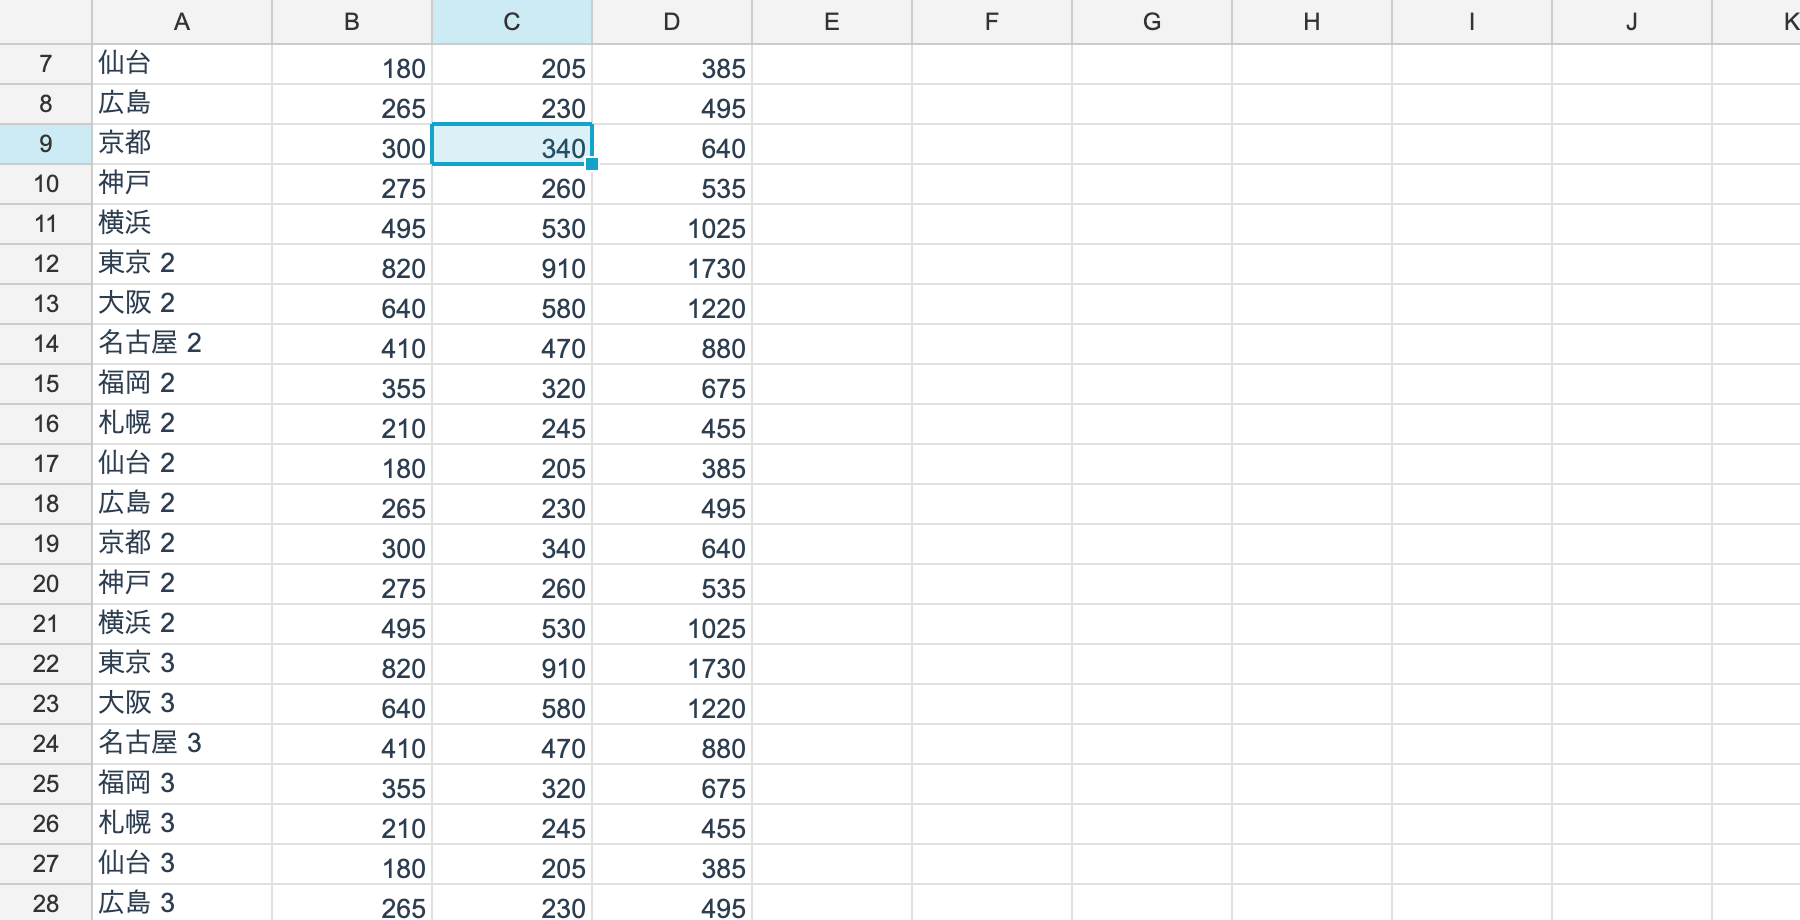Select column I header

coord(1472,22)
